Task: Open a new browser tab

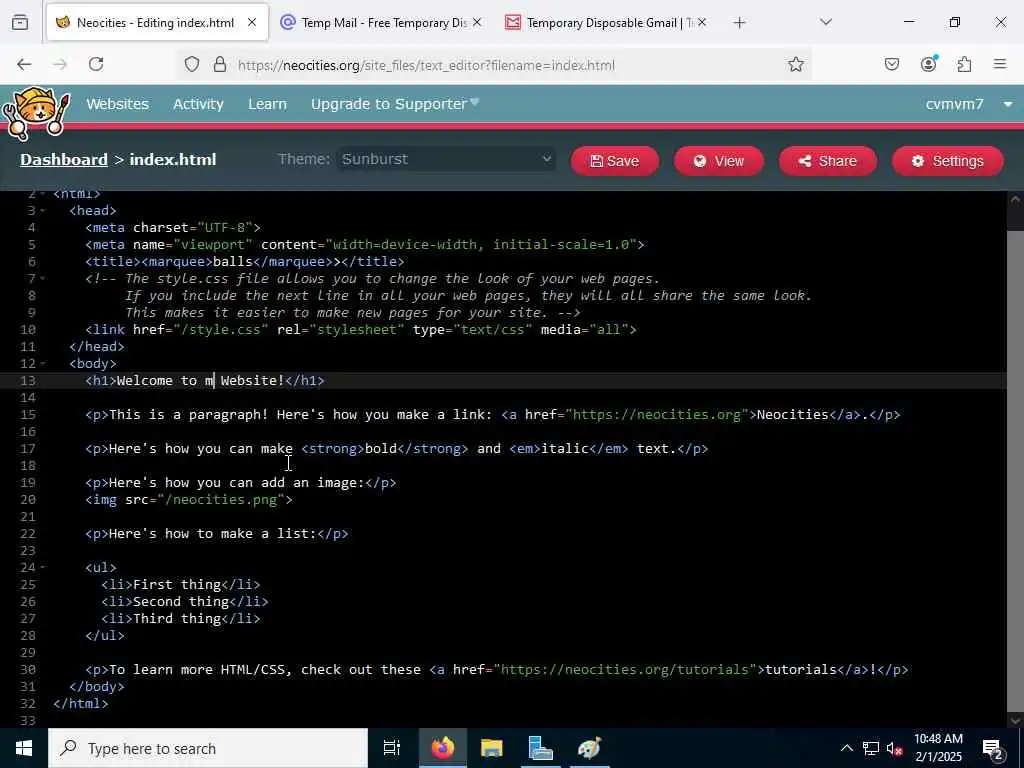Action: click(739, 23)
